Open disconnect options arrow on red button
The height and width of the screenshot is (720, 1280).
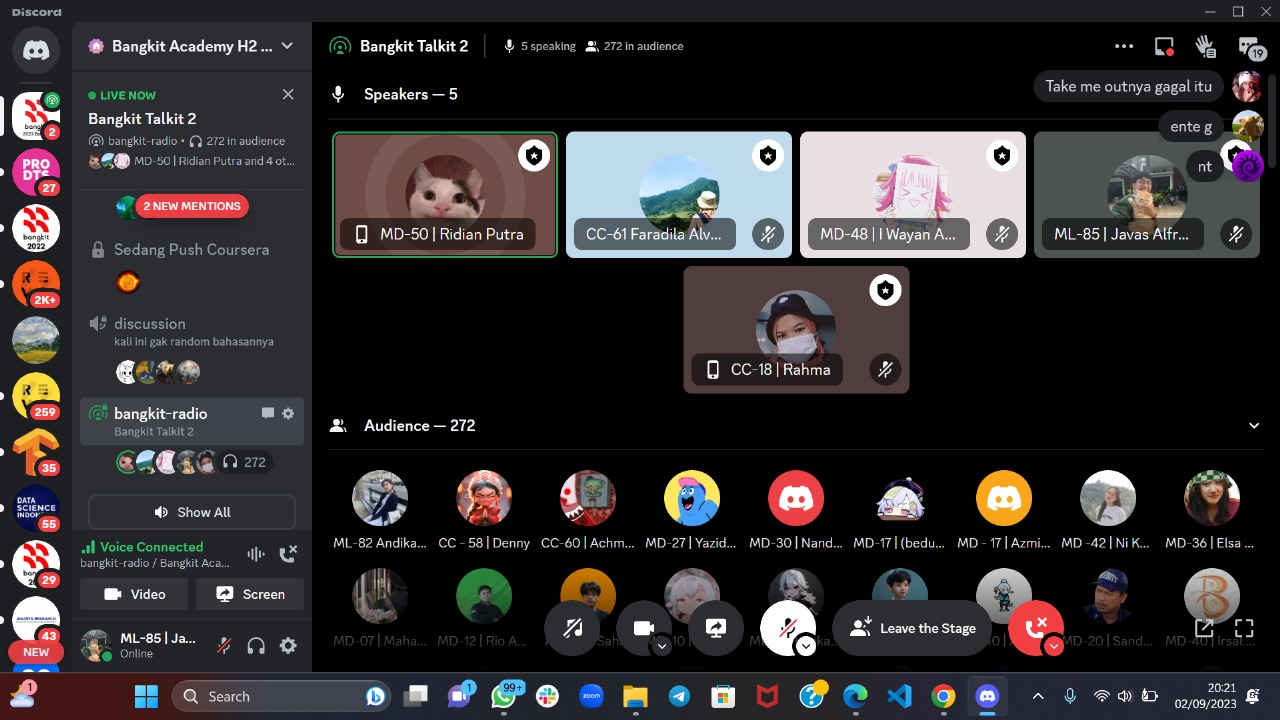pyautogui.click(x=1053, y=646)
